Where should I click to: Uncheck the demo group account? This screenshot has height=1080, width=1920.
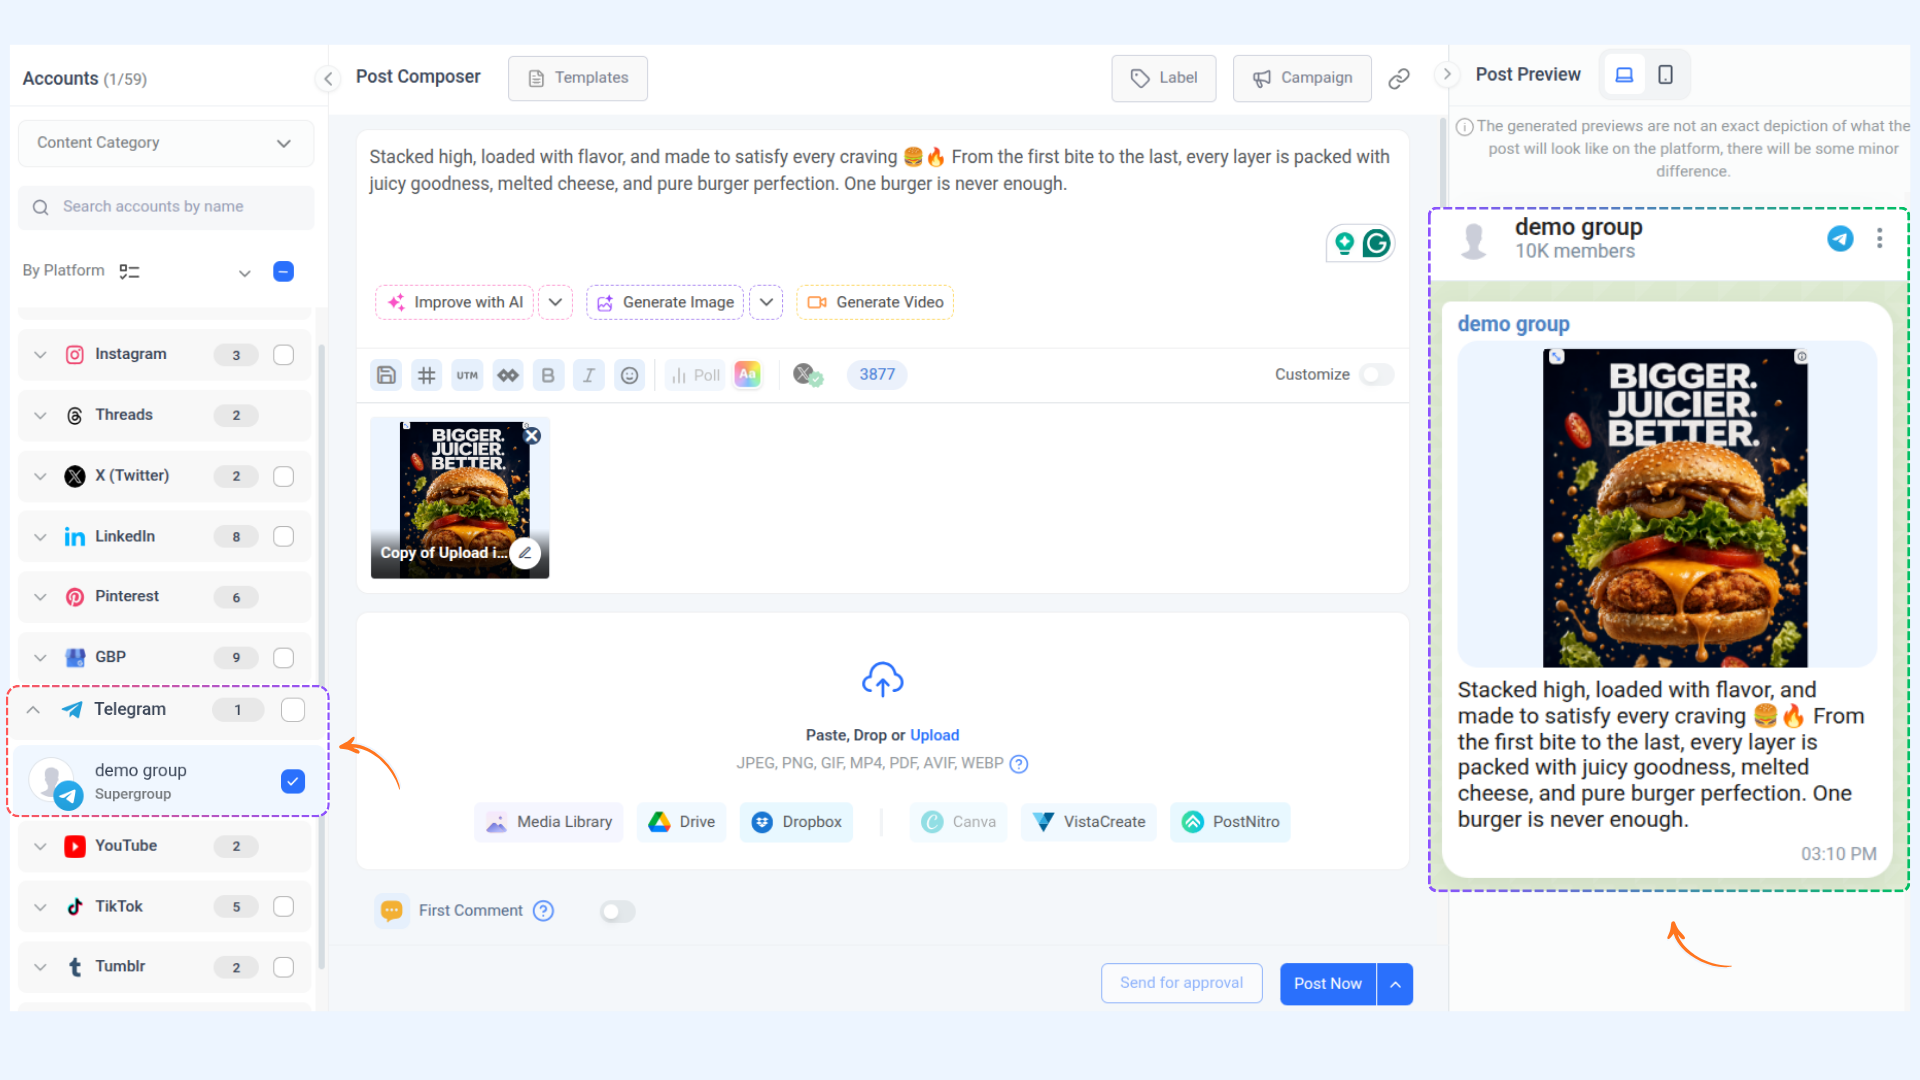[x=293, y=782]
